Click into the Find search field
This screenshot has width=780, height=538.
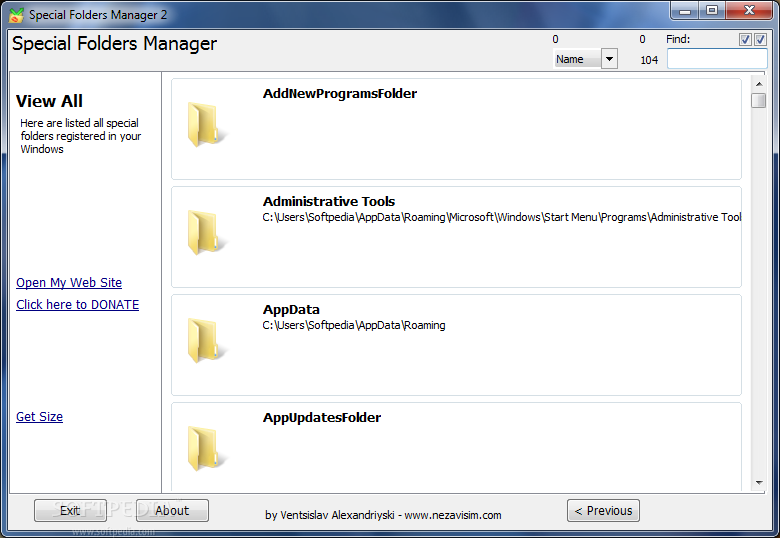tap(717, 59)
